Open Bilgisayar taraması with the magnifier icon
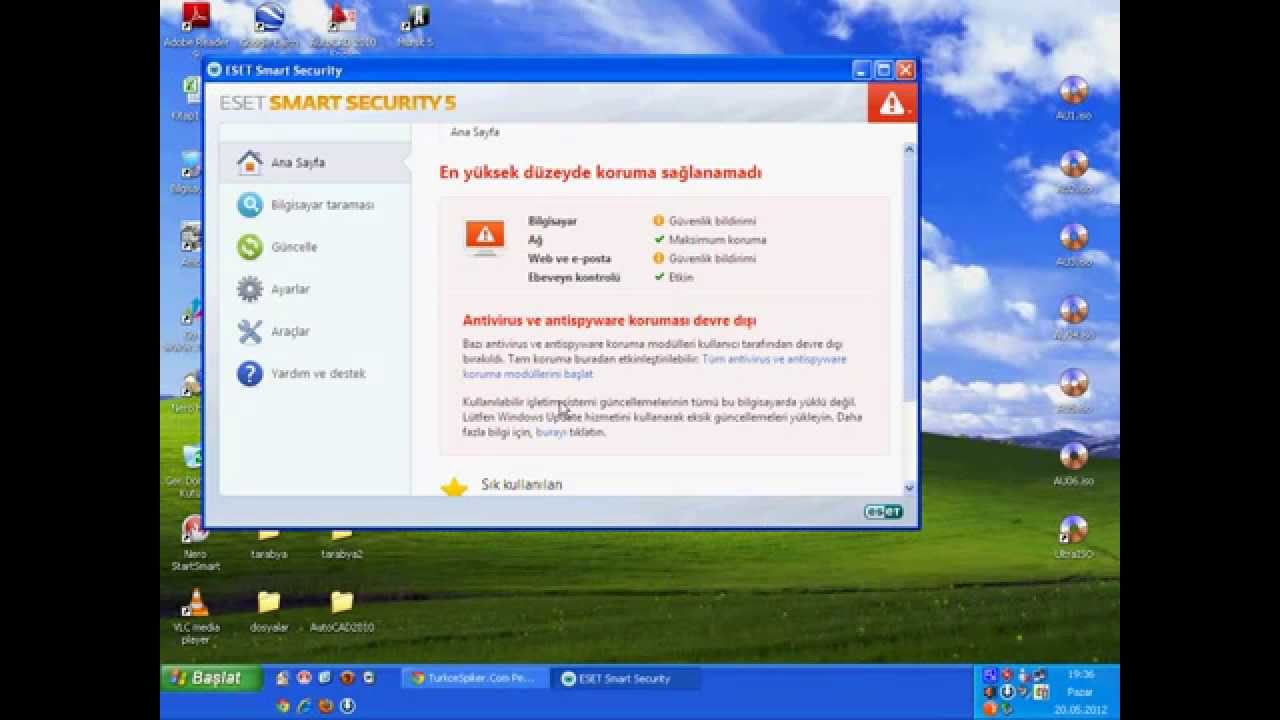The image size is (1280, 720). (251, 204)
